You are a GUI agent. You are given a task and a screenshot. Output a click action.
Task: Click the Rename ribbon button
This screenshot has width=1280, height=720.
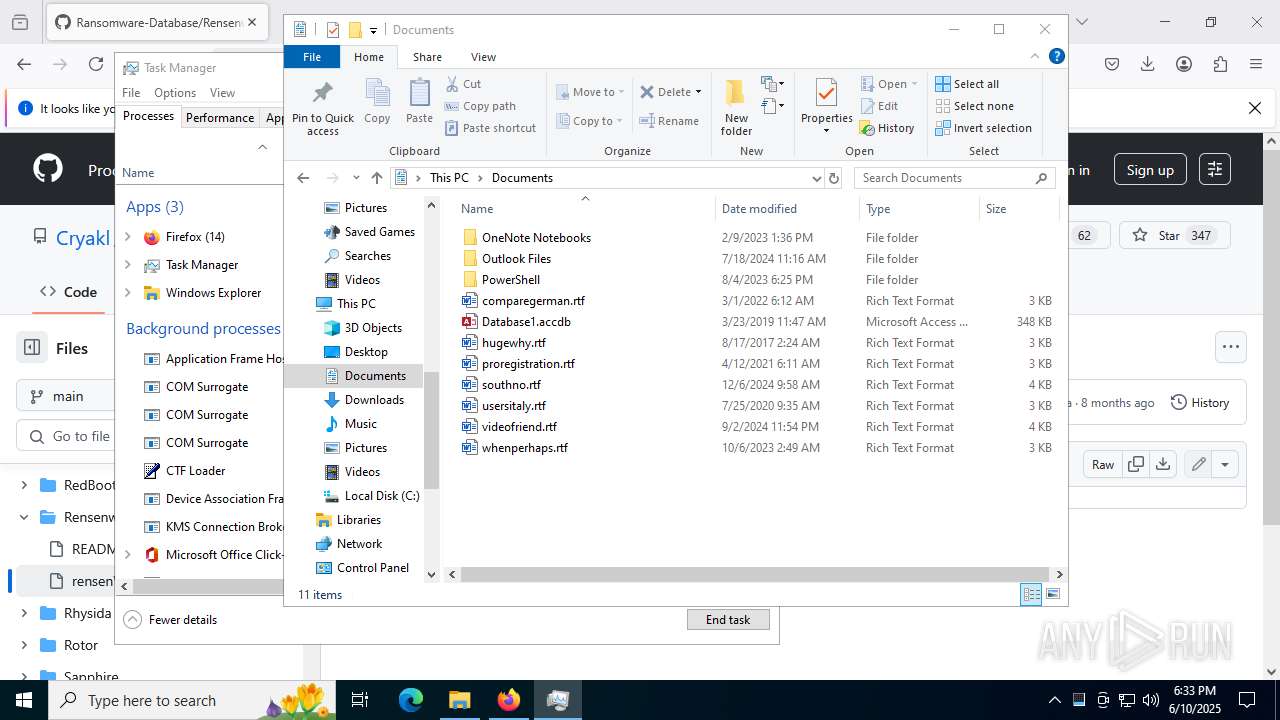[669, 121]
